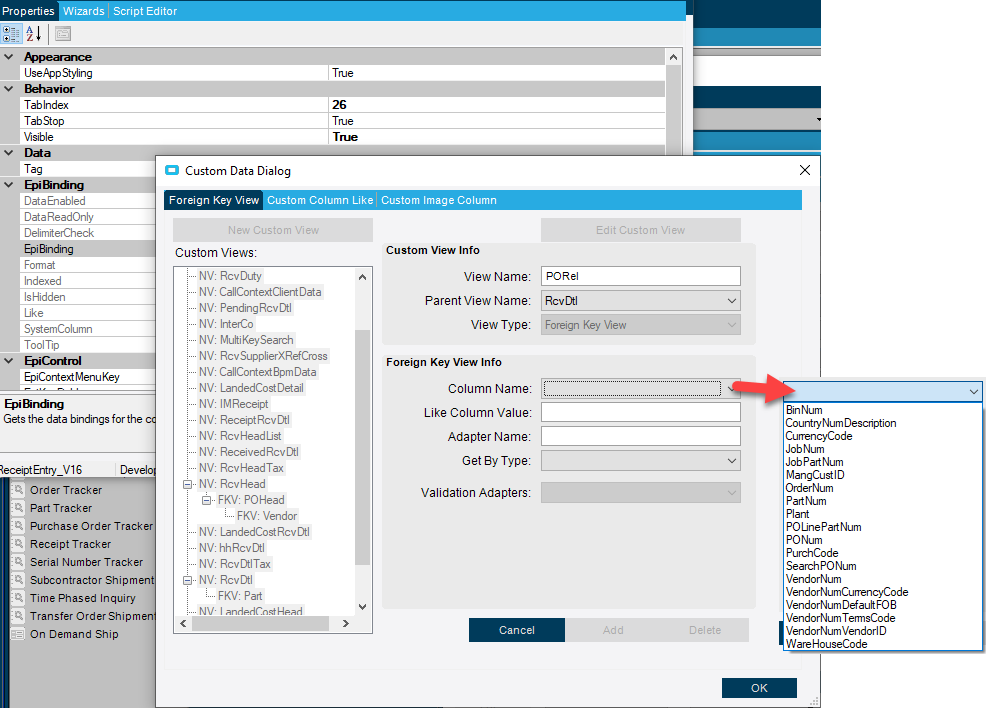Select SearchPONum in the column dropdown list
The height and width of the screenshot is (708, 986).
[x=821, y=566]
